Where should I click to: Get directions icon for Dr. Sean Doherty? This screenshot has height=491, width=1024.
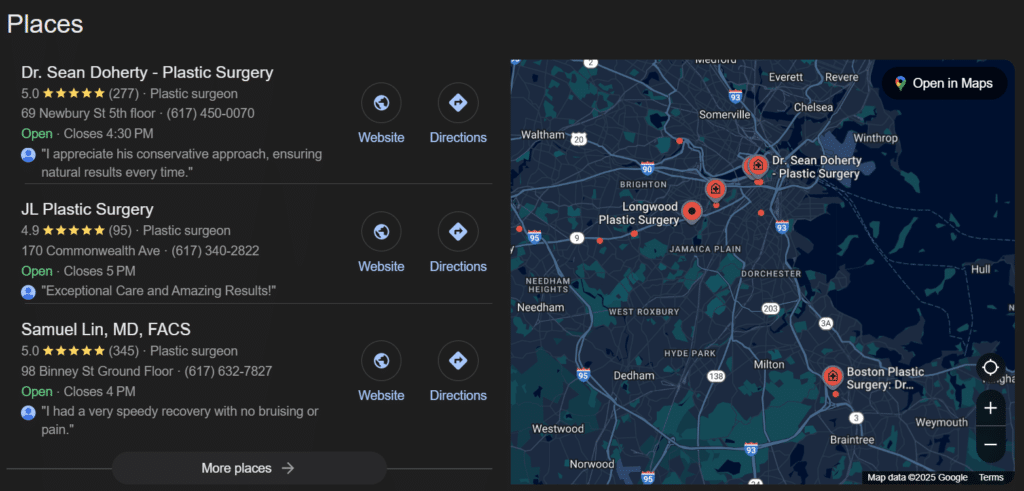click(458, 103)
